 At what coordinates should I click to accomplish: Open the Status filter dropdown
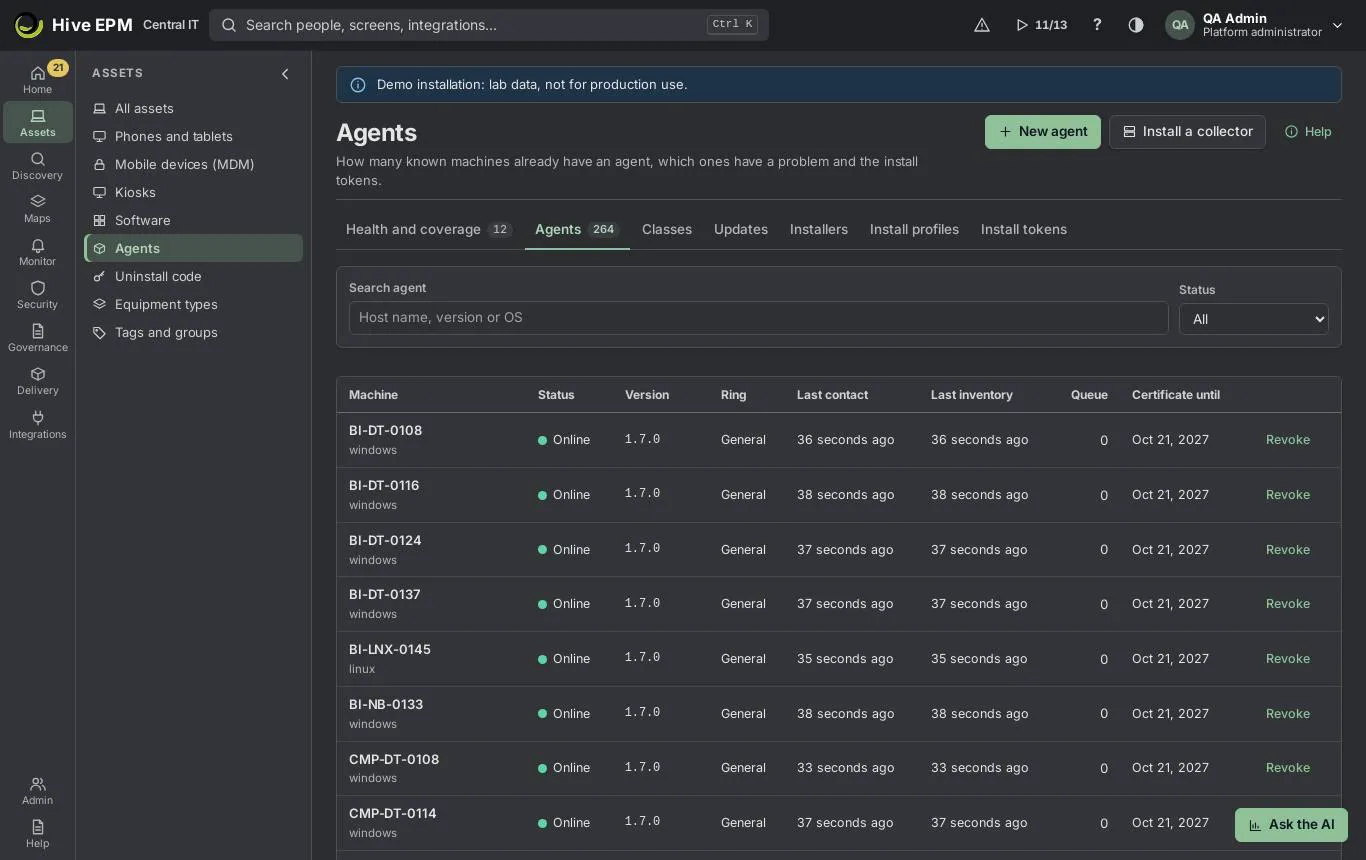1253,319
